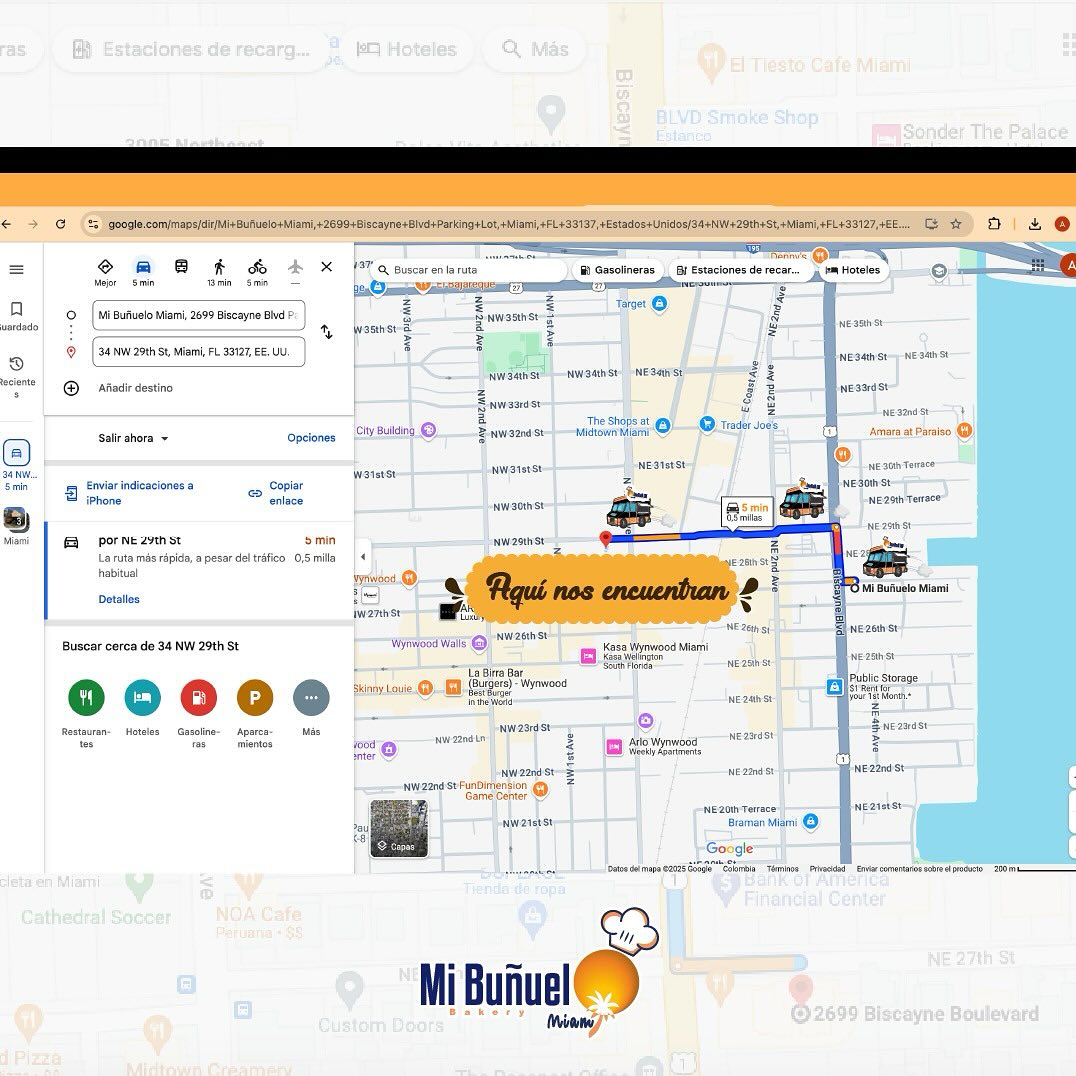The width and height of the screenshot is (1076, 1076).
Task: Search nearby Gasolineras red icon
Action: pyautogui.click(x=198, y=713)
